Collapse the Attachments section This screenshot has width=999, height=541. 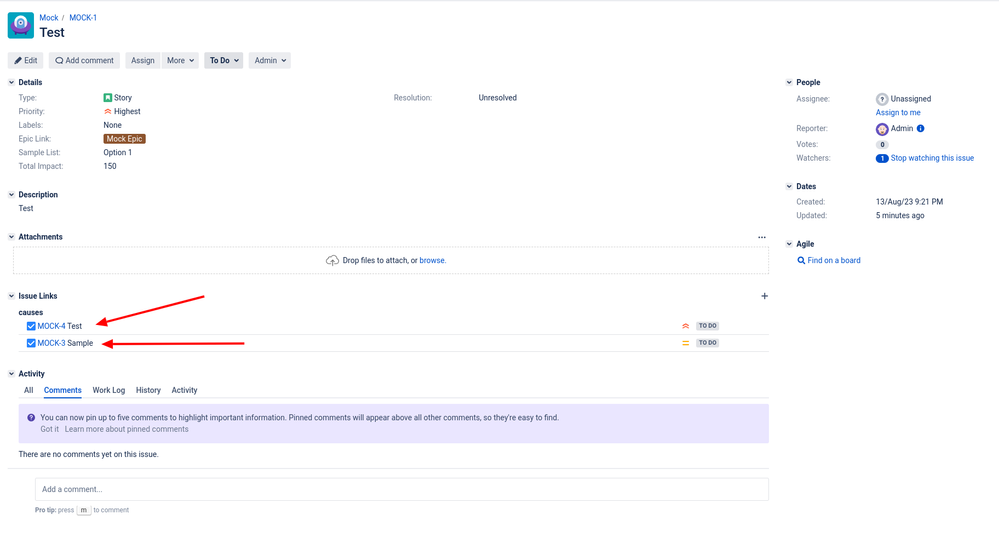click(11, 236)
